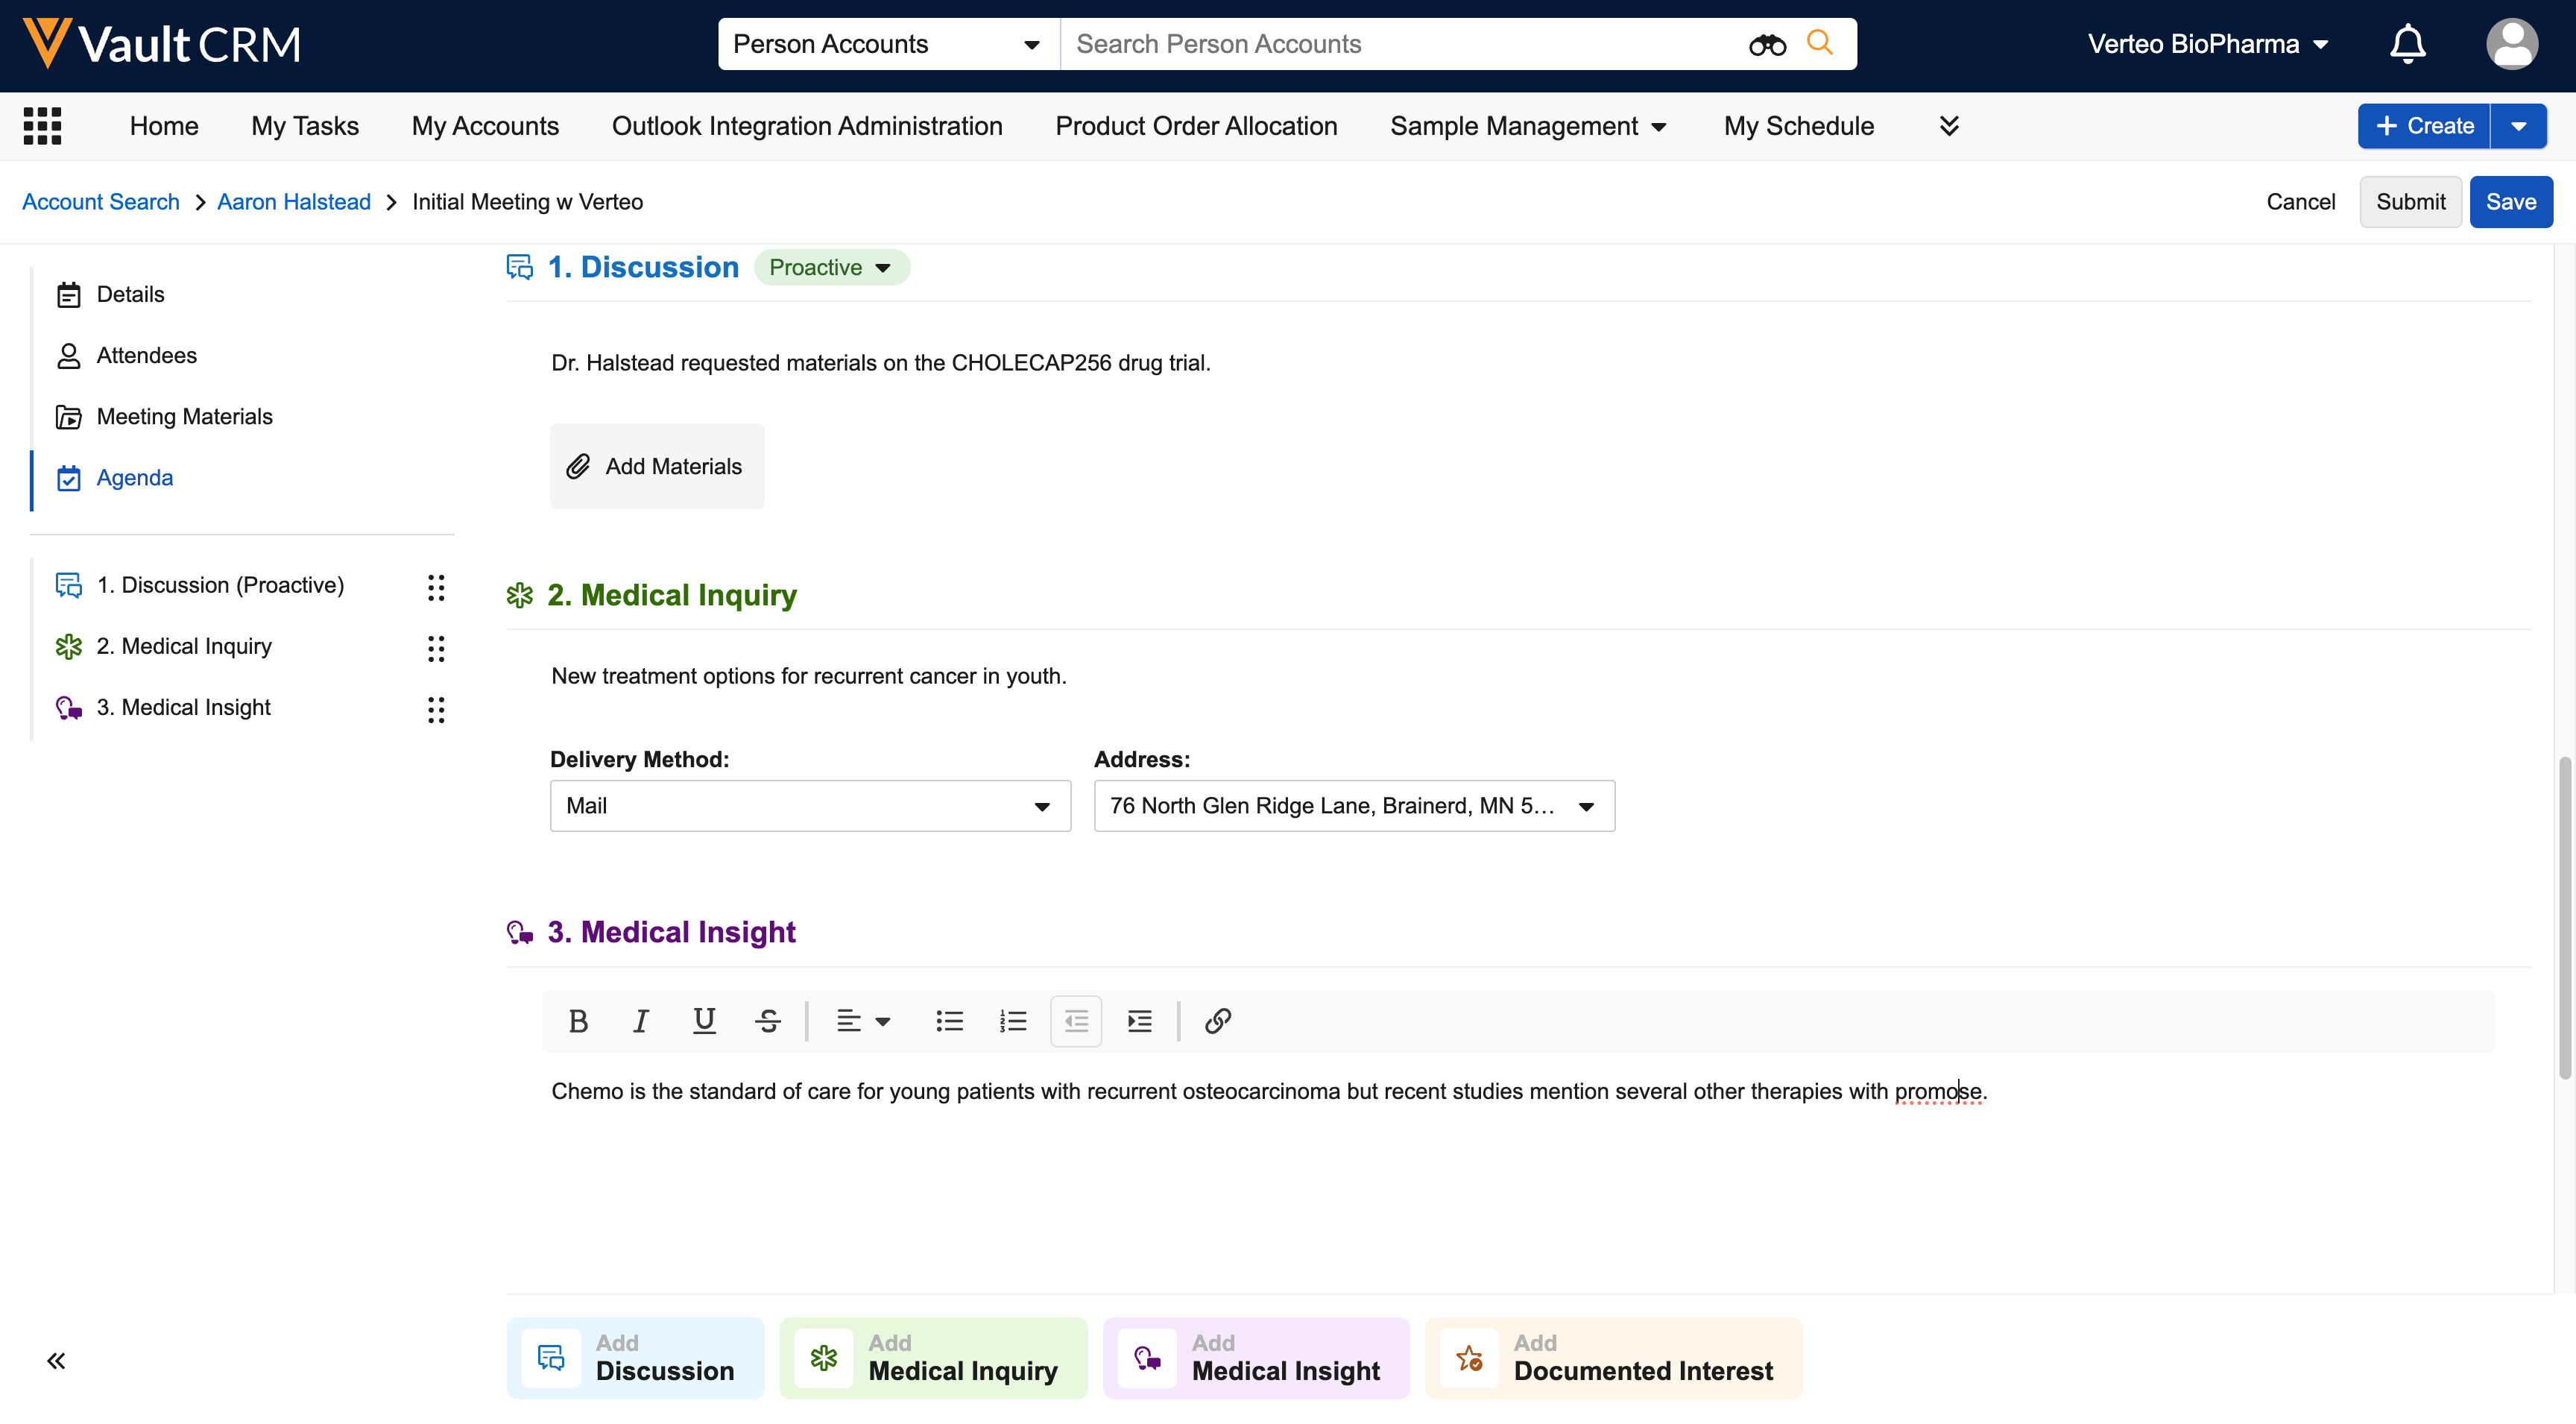Expand the text alignment dropdown
The height and width of the screenshot is (1424, 2576).
click(x=863, y=1021)
